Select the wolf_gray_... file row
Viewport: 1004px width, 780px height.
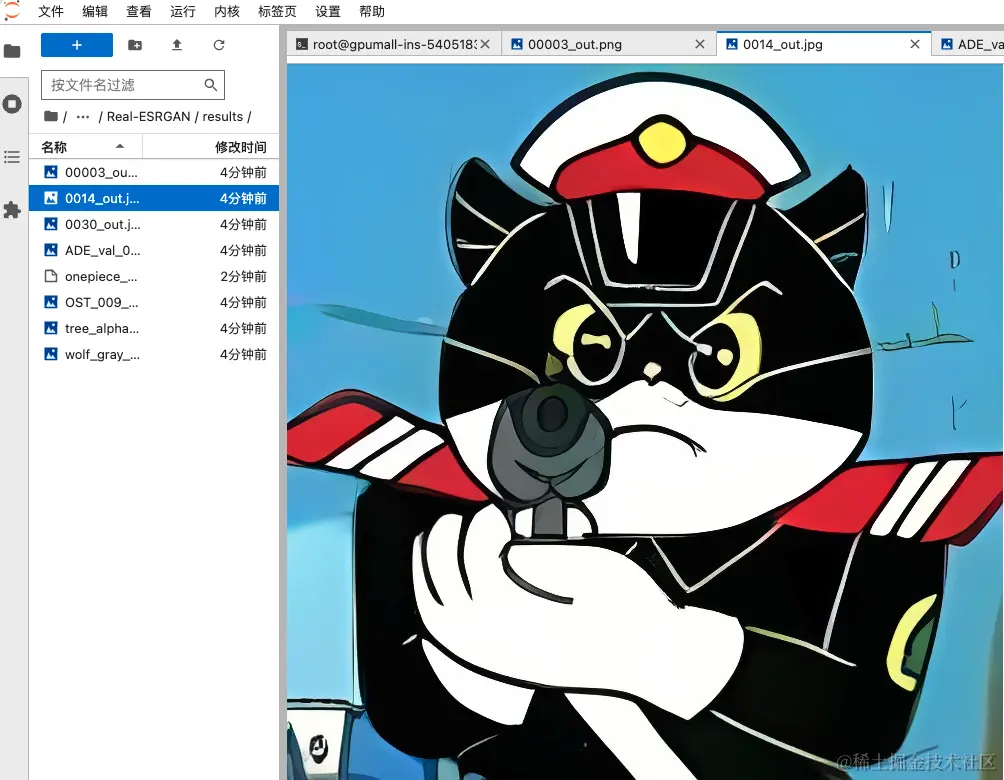[x=154, y=354]
